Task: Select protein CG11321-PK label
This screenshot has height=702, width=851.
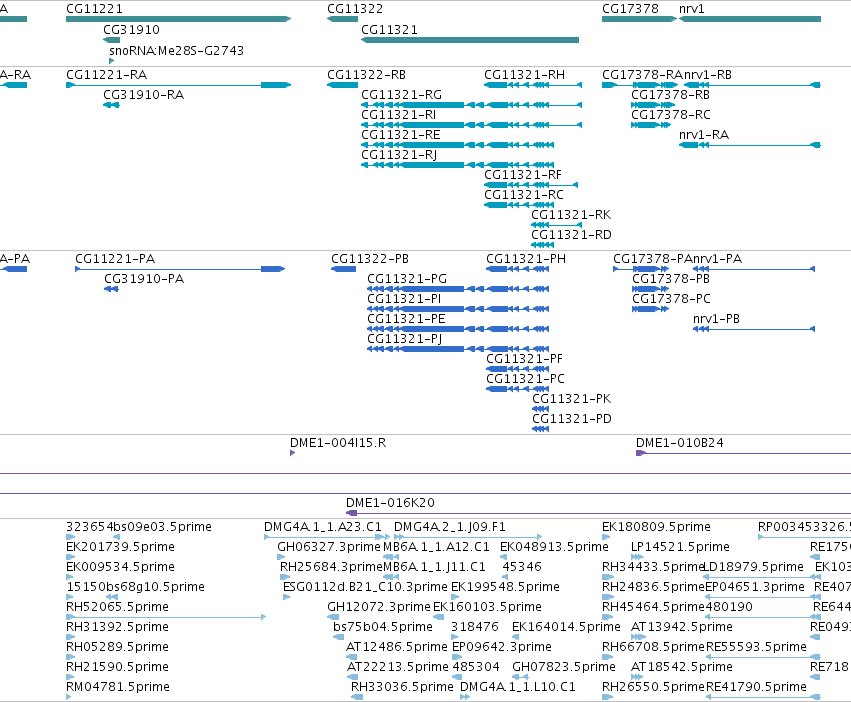Action: pyautogui.click(x=571, y=399)
